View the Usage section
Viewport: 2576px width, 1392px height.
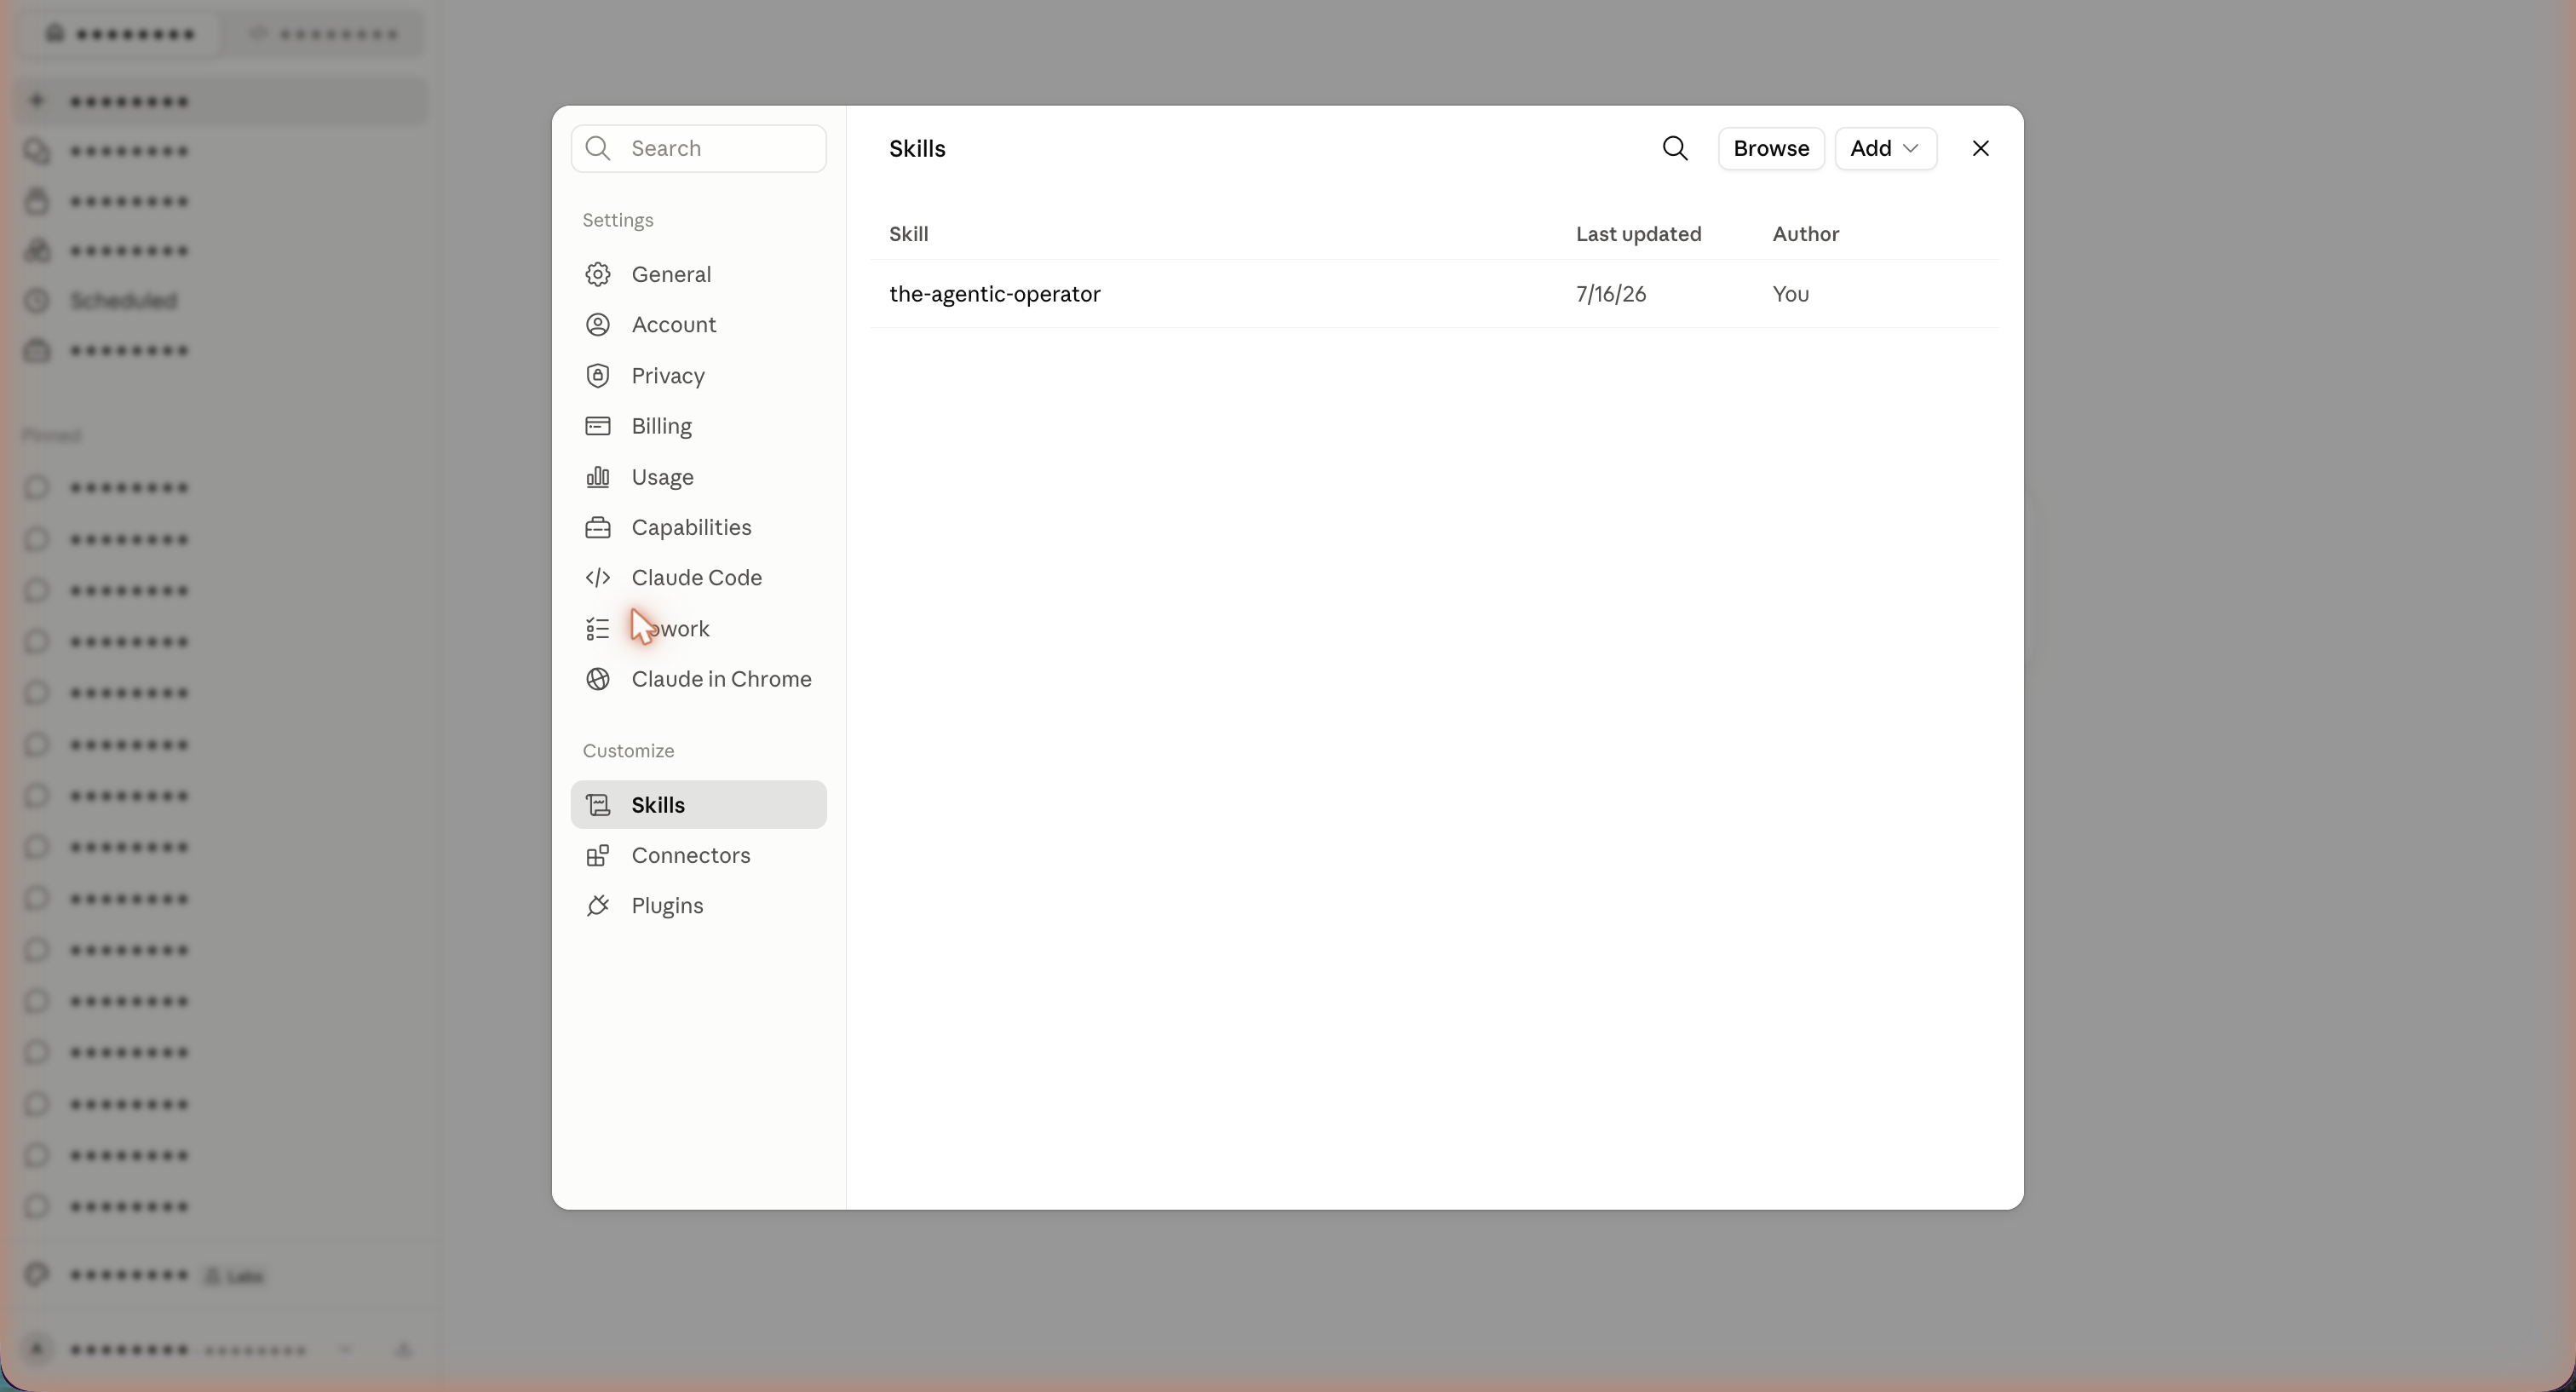click(698, 477)
